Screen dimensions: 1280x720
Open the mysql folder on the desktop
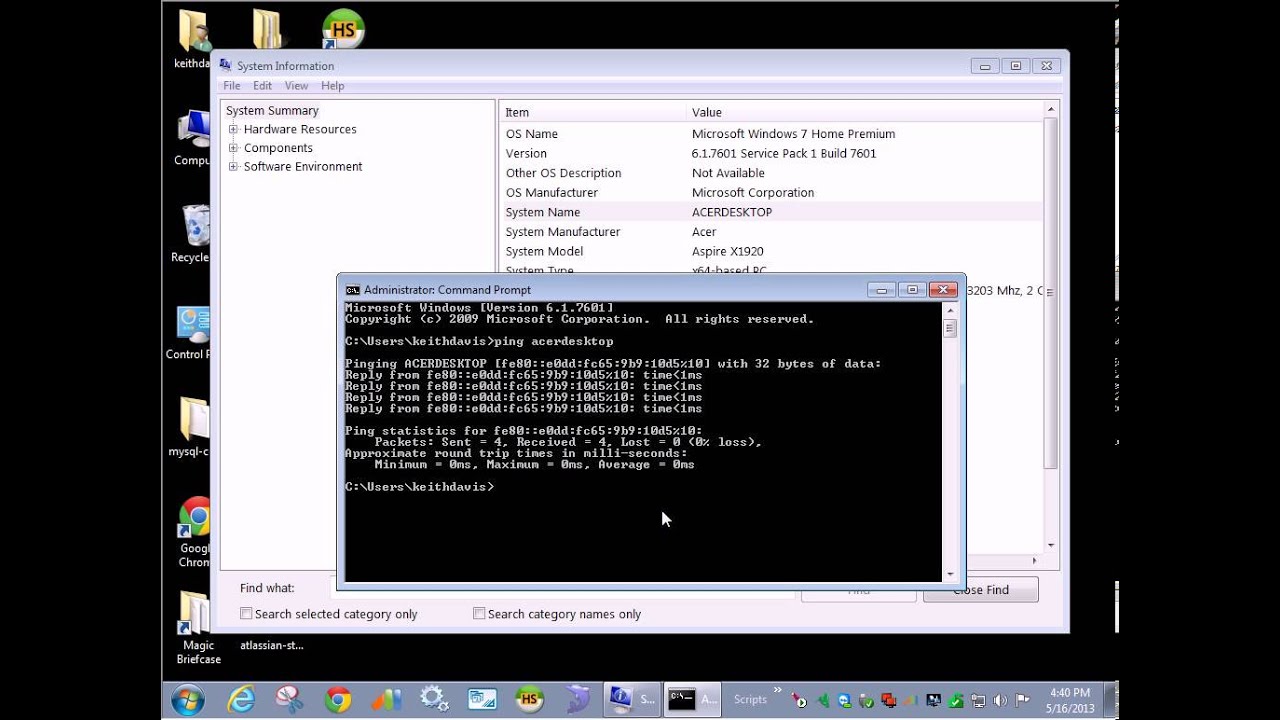[x=190, y=427]
